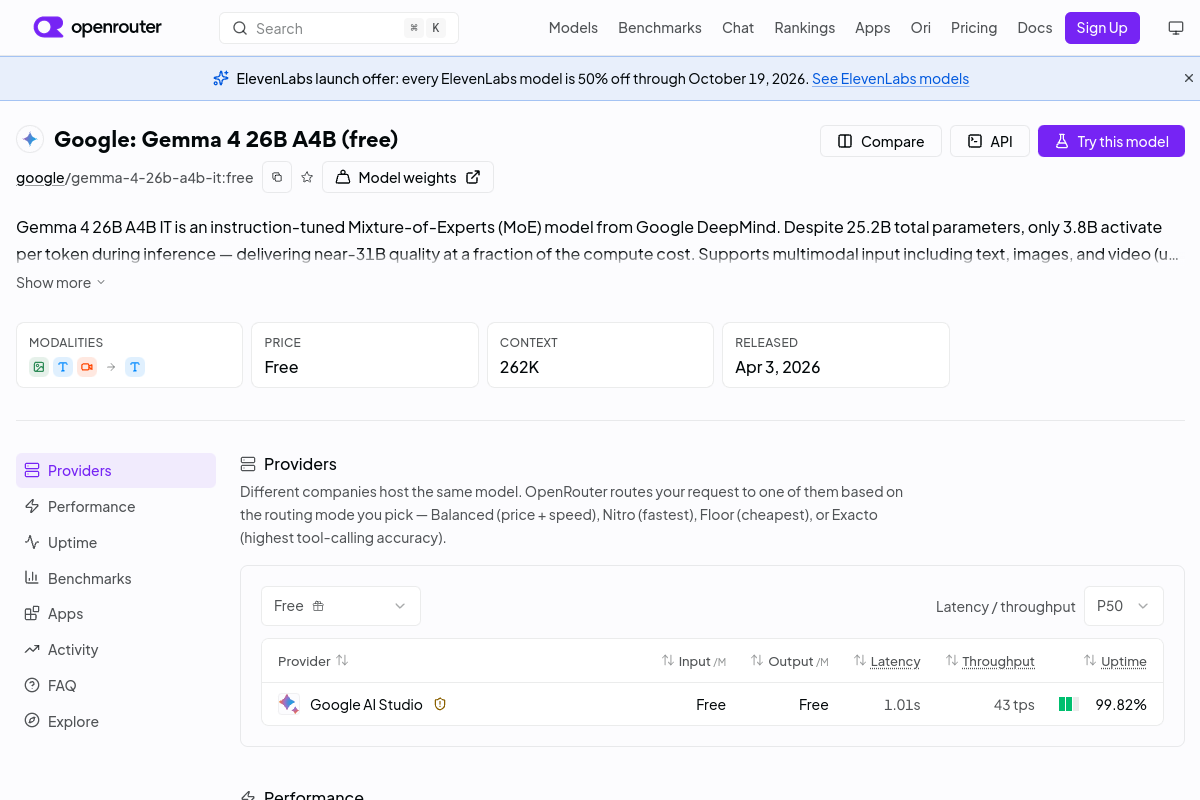Open Google AI Studio provider row name
1200x800 pixels.
pos(366,705)
